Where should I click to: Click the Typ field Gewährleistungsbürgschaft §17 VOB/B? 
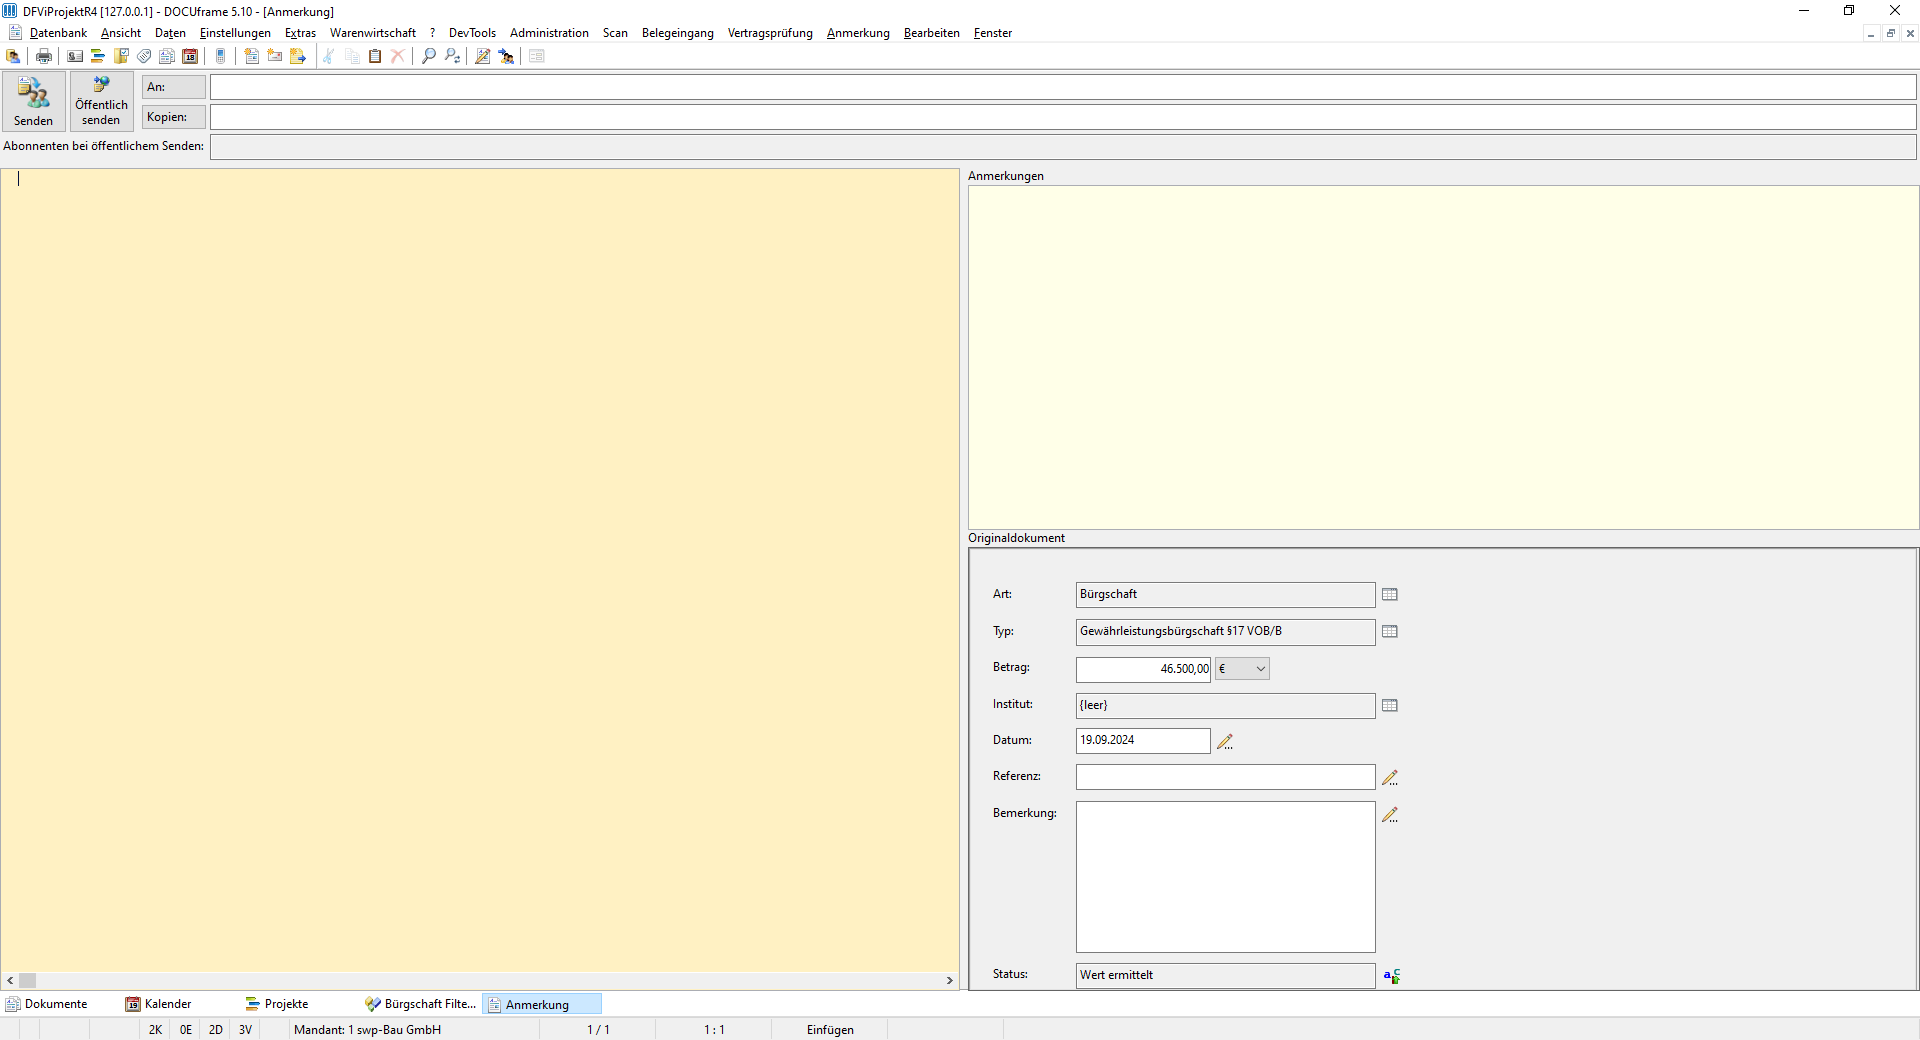[x=1225, y=632]
